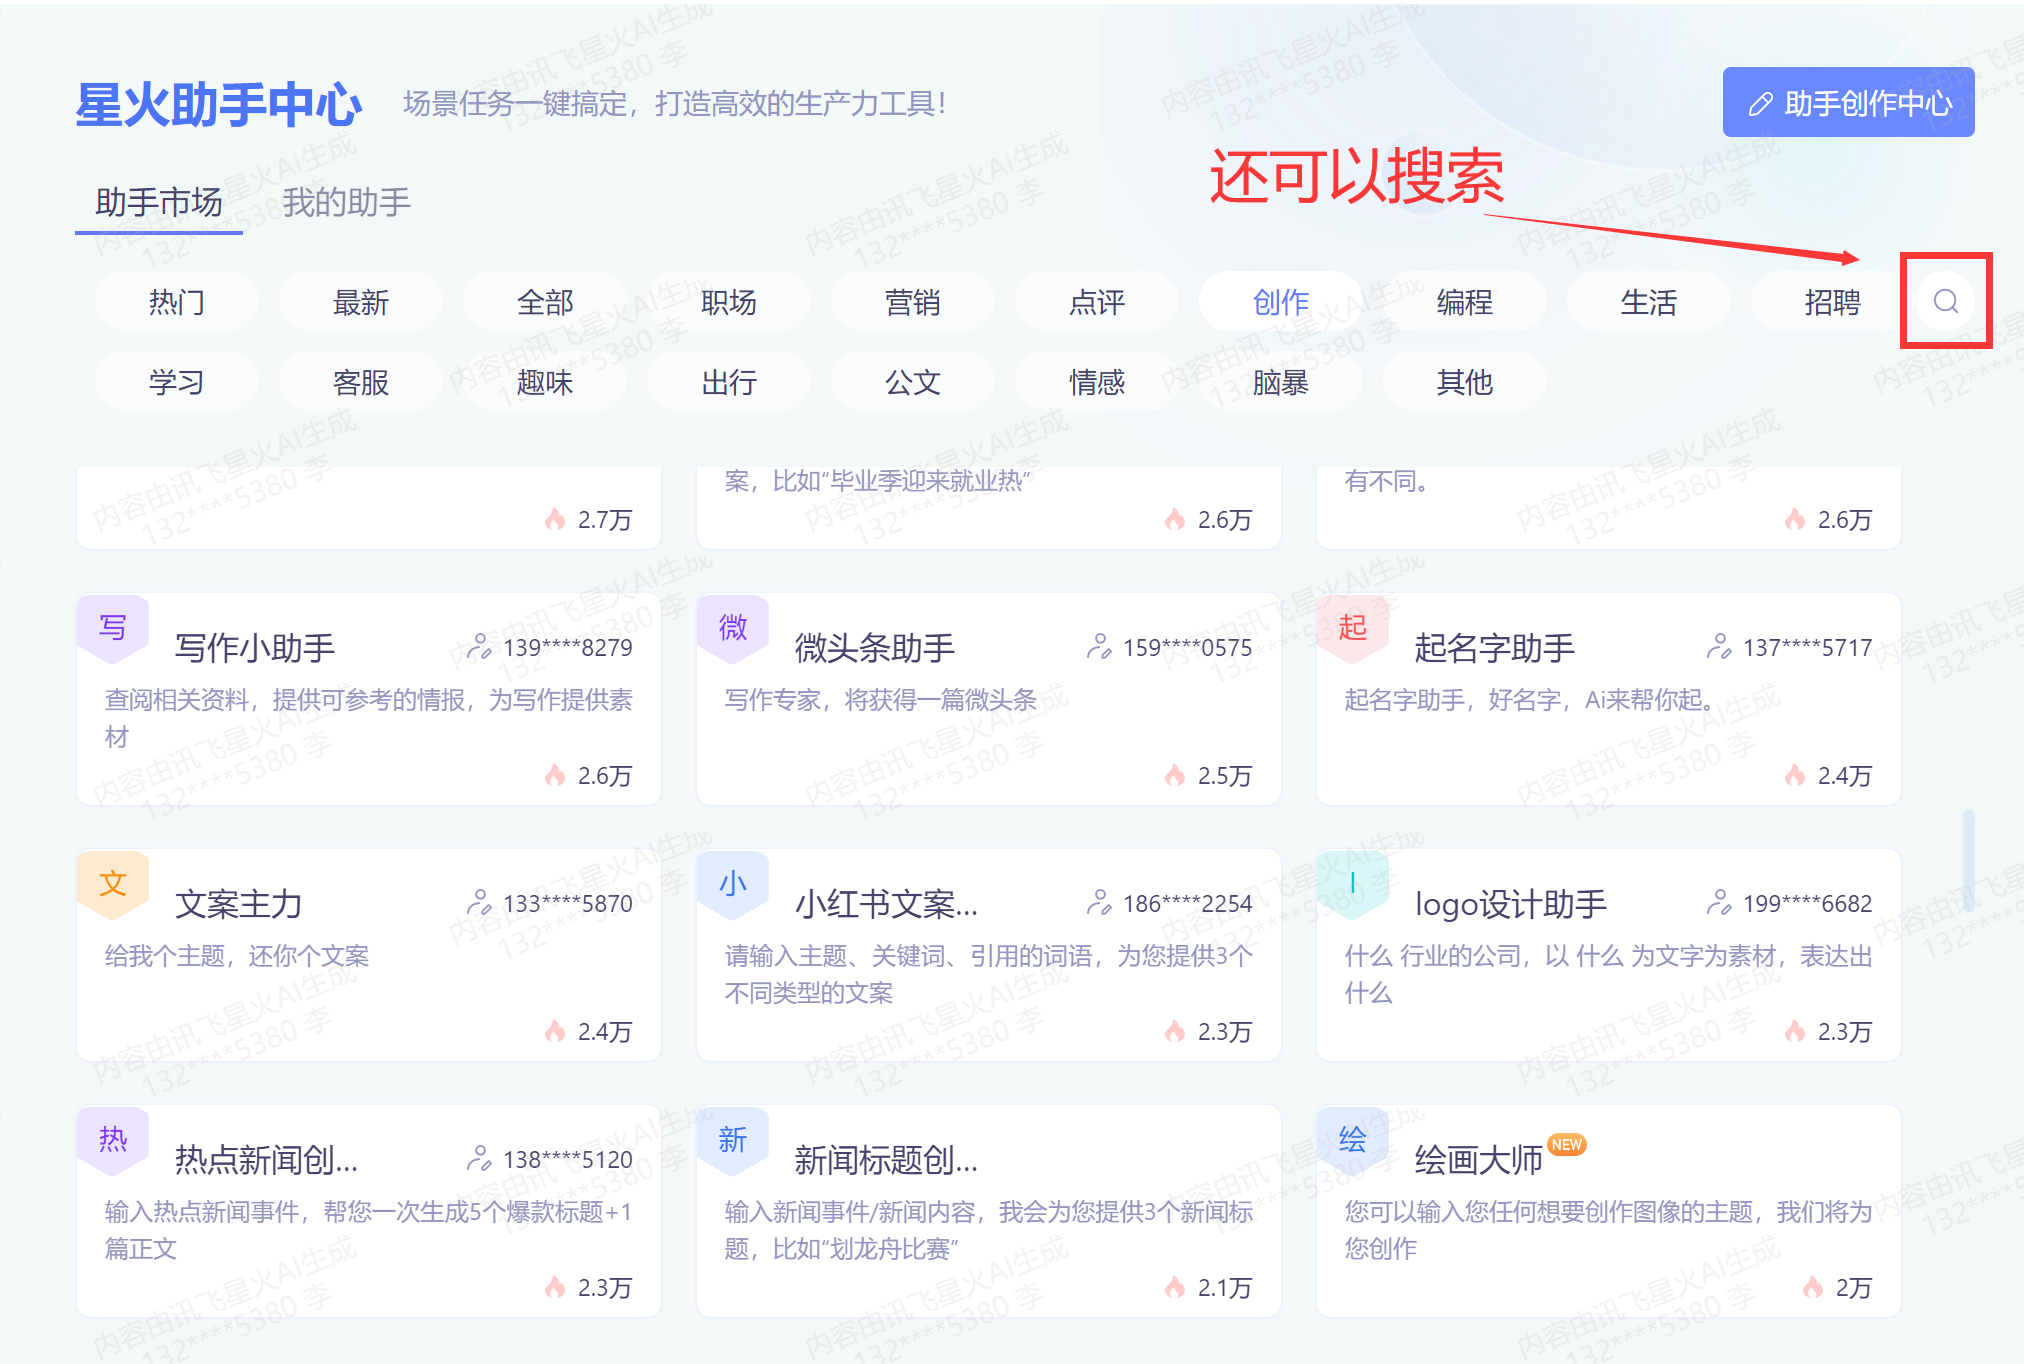
Task: Click the search magnifier icon
Action: click(x=1945, y=301)
